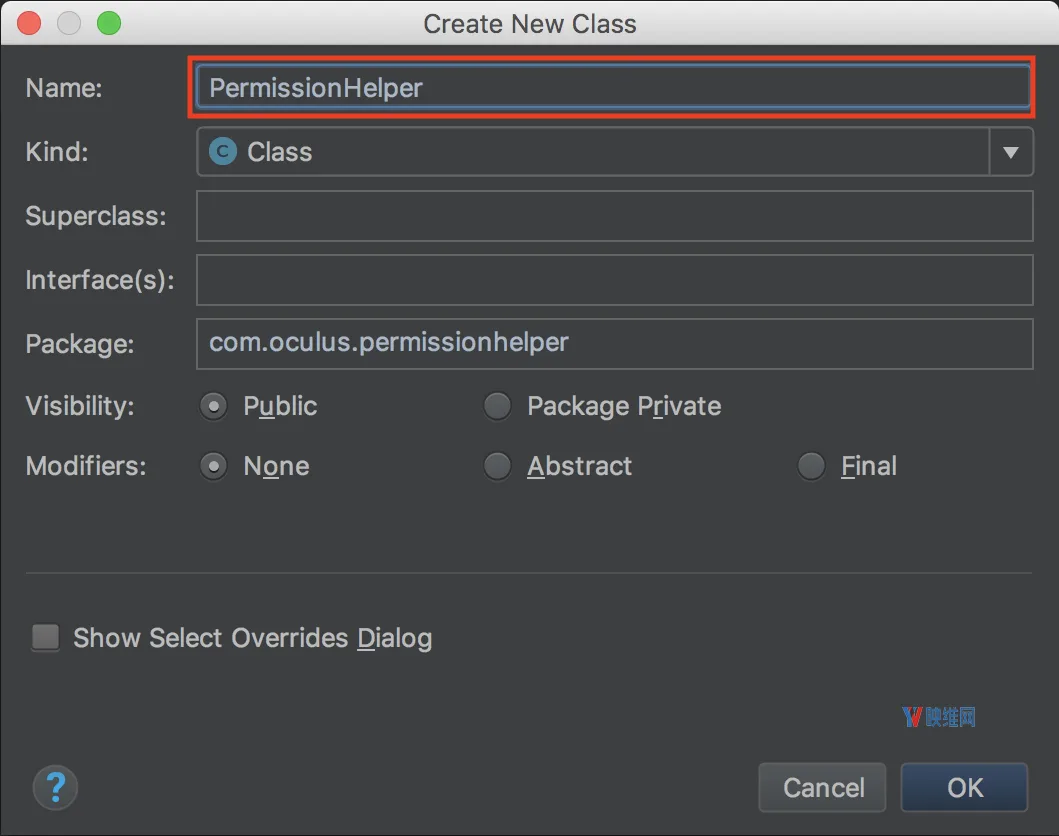Choose the None modifier radio button
The width and height of the screenshot is (1059, 836).
pos(213,467)
